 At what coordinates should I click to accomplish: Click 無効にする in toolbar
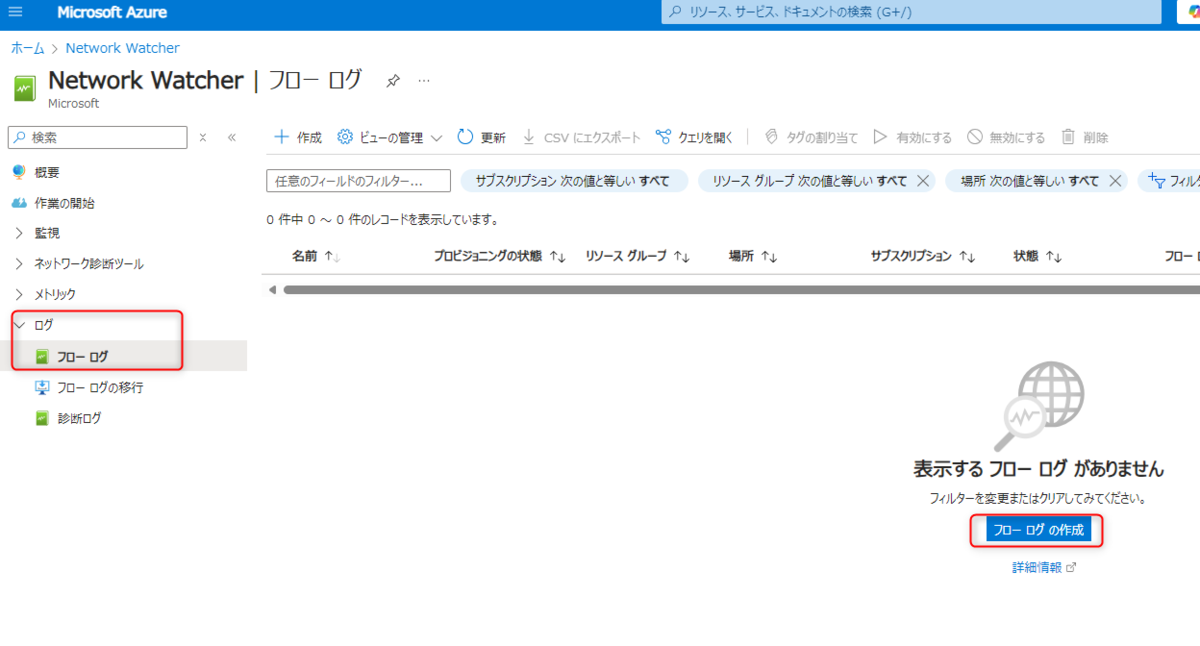[x=1005, y=137]
